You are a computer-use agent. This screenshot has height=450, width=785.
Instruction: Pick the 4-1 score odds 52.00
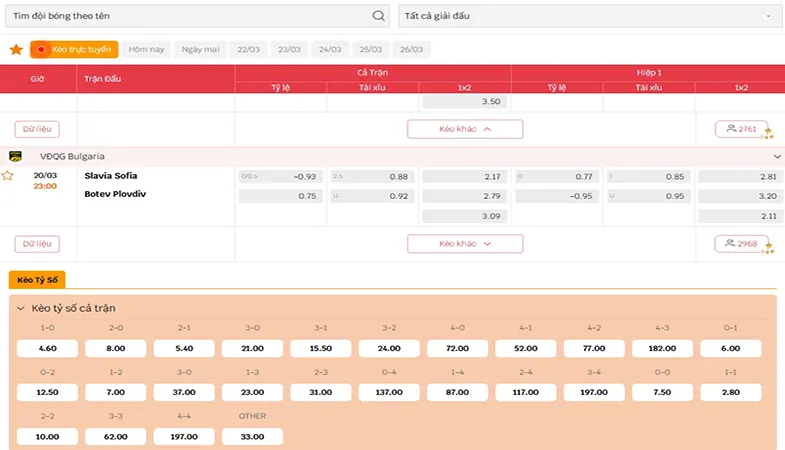pyautogui.click(x=526, y=348)
